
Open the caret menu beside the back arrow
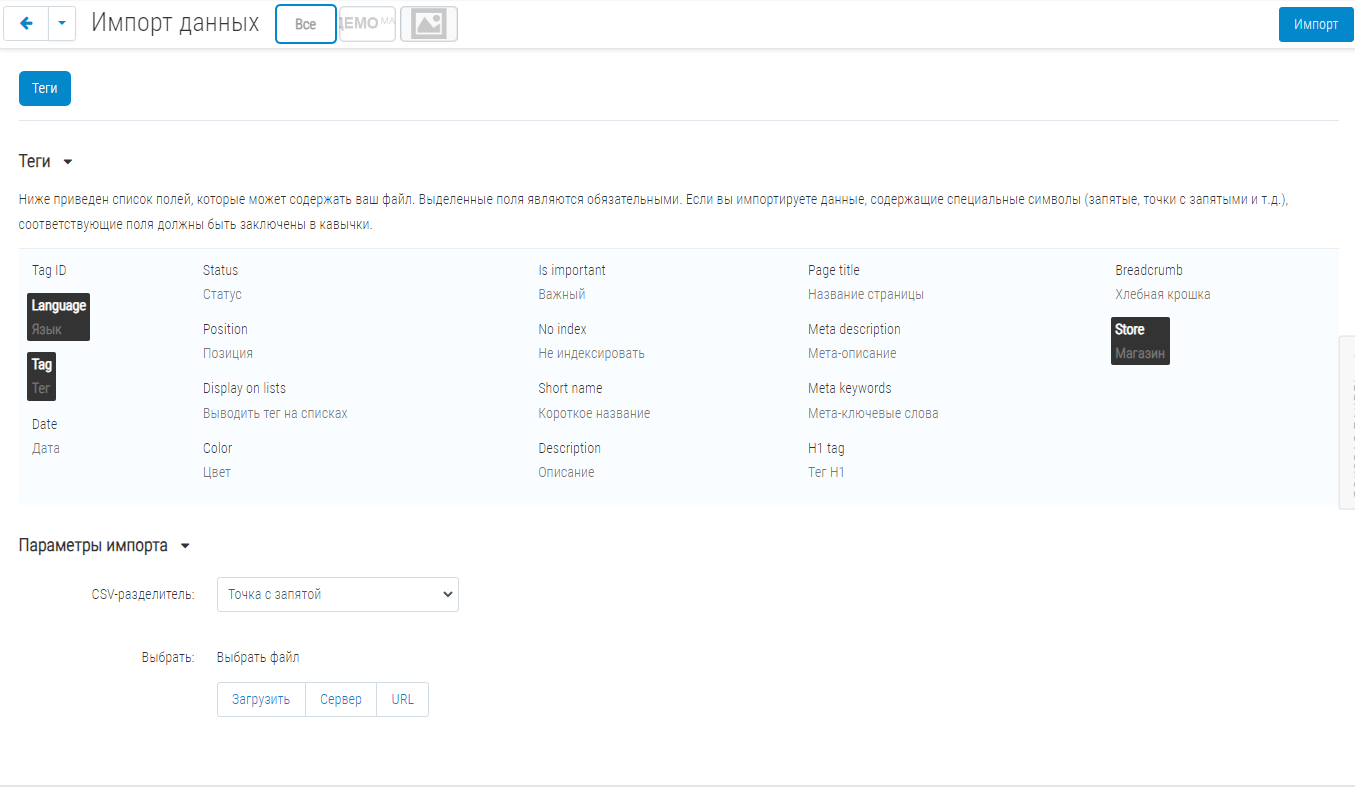pos(62,24)
